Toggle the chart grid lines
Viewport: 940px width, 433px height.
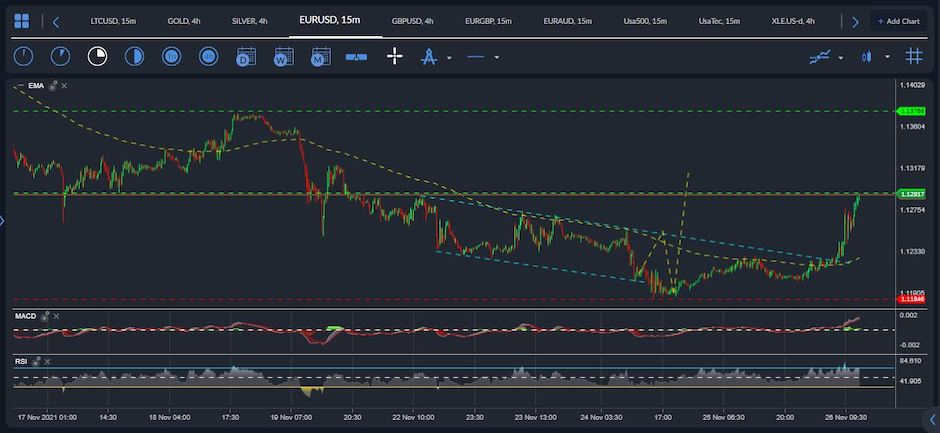pos(914,57)
